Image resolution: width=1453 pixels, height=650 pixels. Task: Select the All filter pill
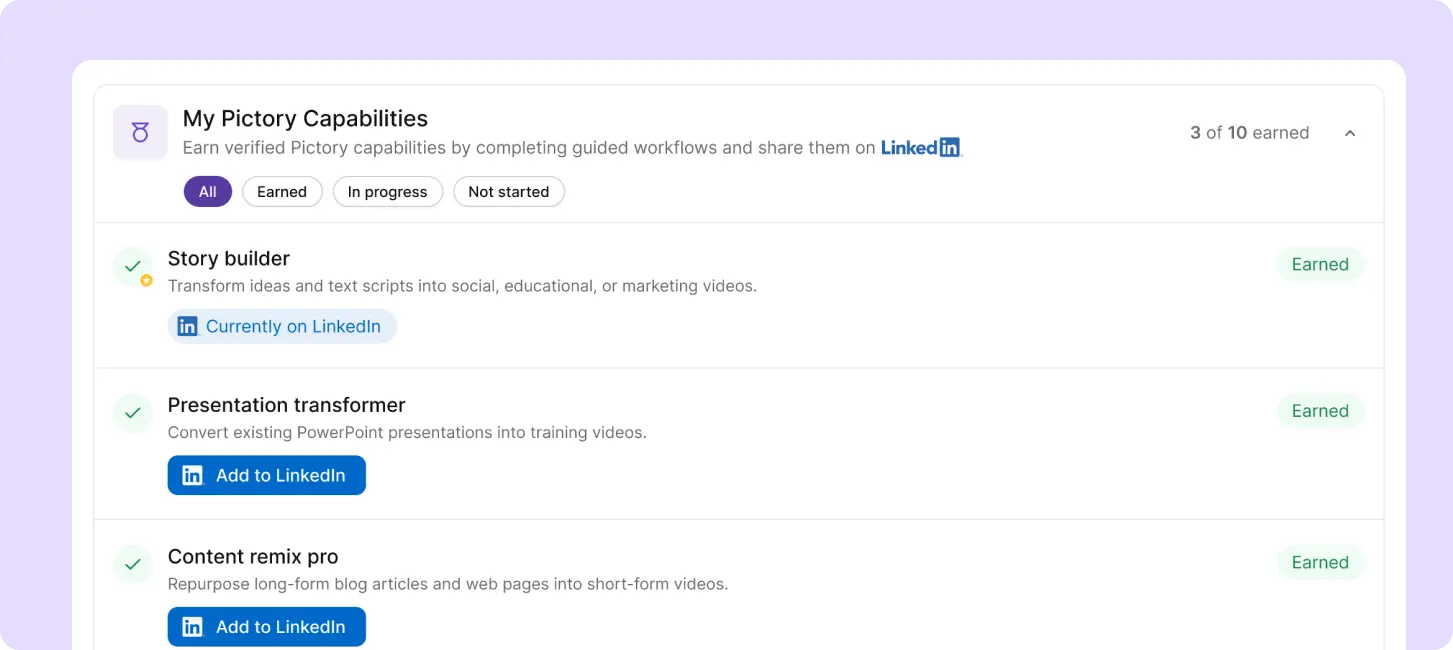point(207,192)
